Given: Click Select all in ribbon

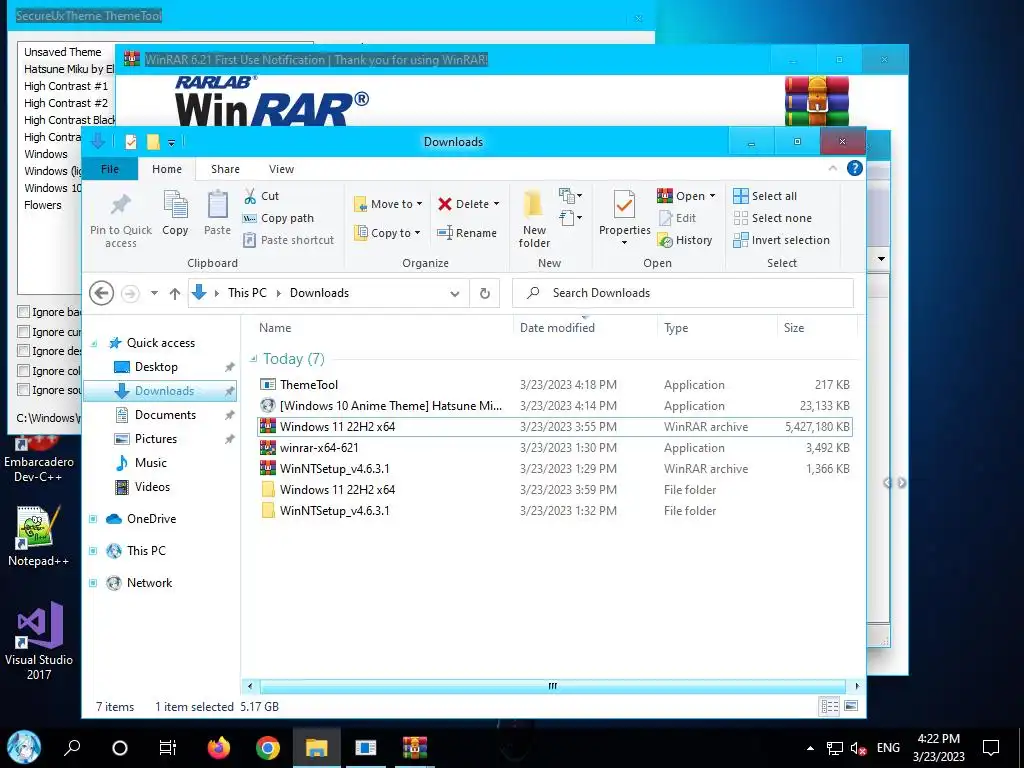Looking at the screenshot, I should click(765, 196).
